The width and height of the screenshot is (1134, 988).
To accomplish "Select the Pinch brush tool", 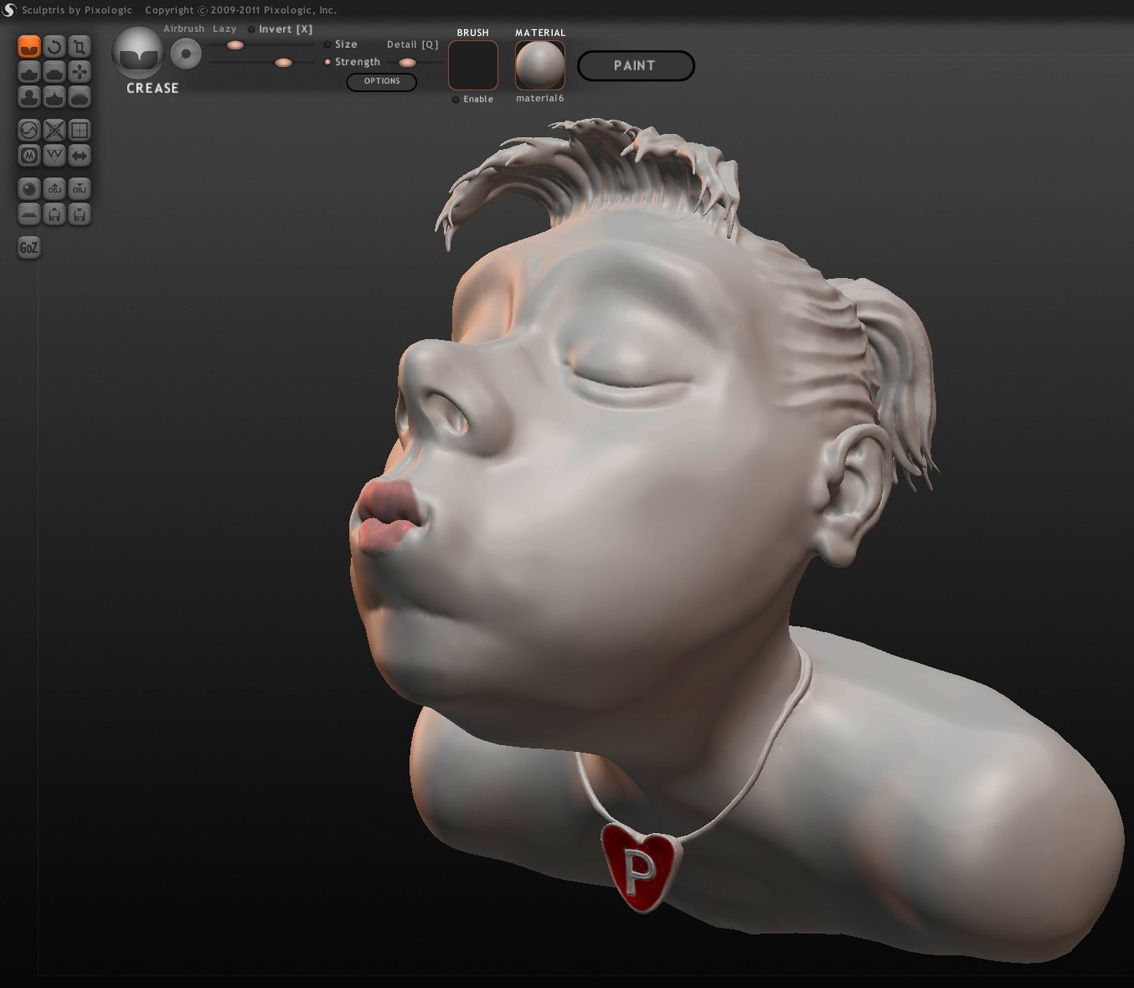I will (x=54, y=96).
